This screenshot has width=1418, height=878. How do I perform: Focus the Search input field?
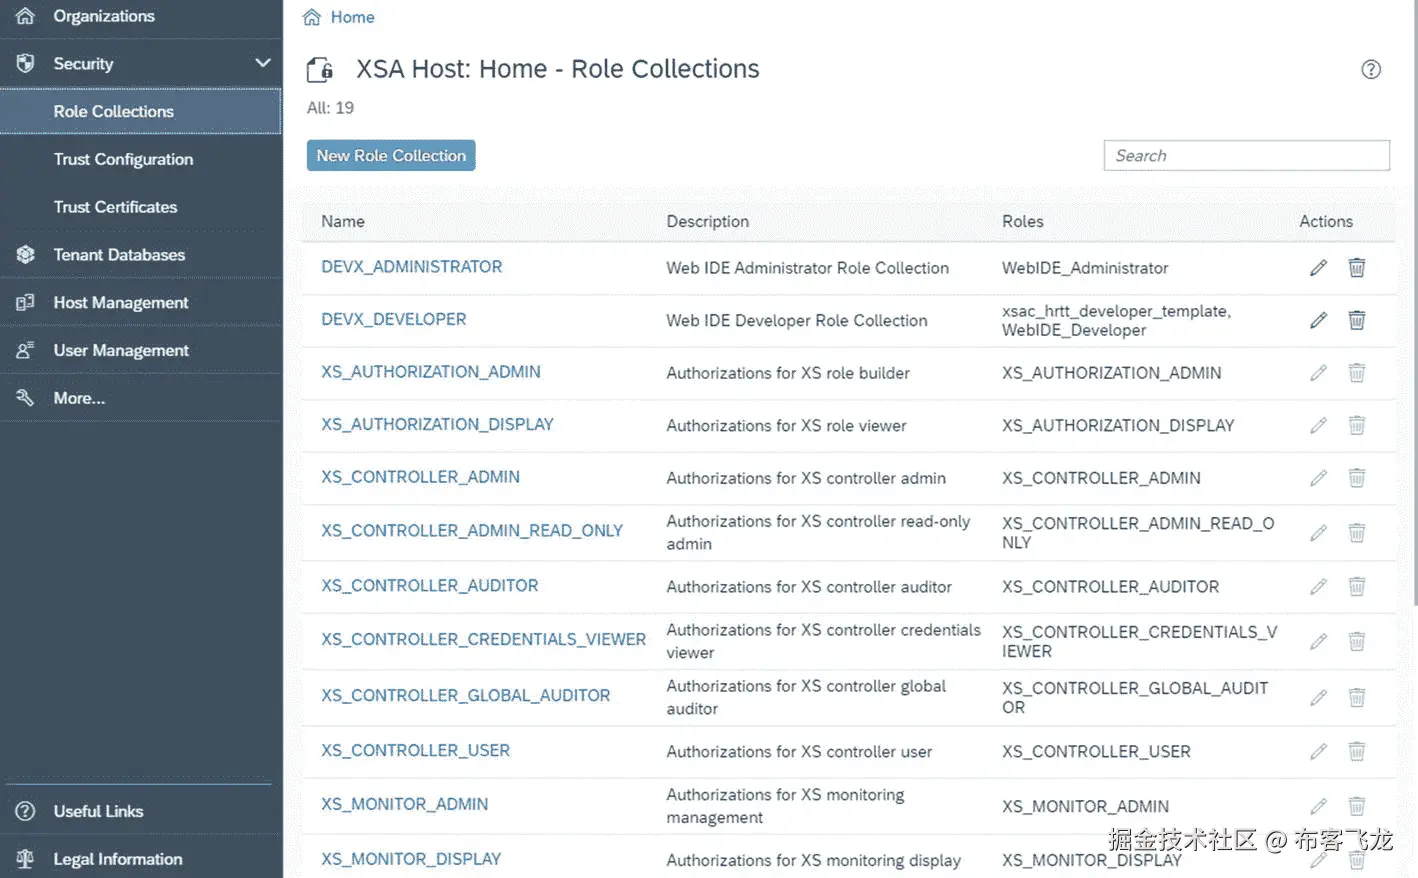point(1246,155)
